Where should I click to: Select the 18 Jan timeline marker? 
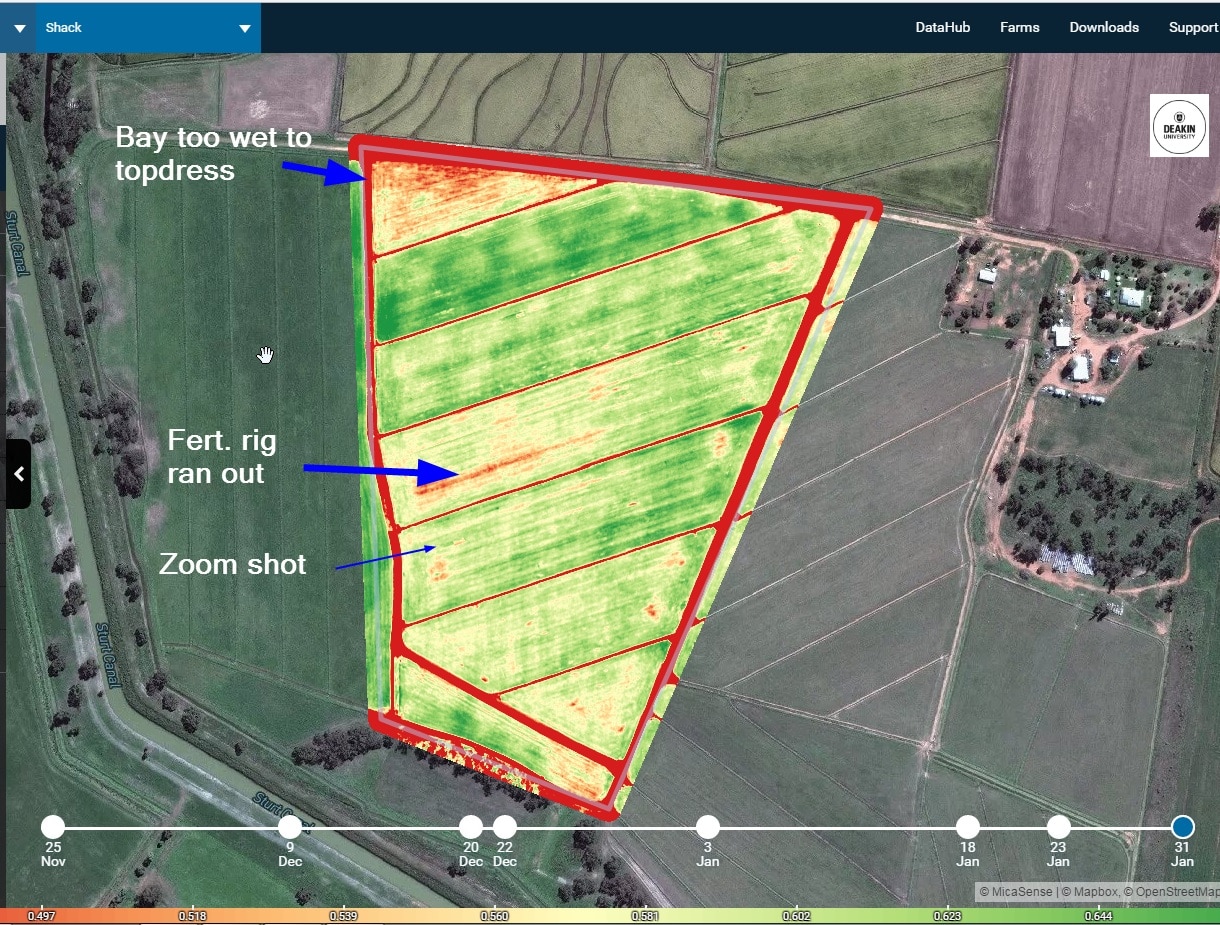click(x=967, y=827)
